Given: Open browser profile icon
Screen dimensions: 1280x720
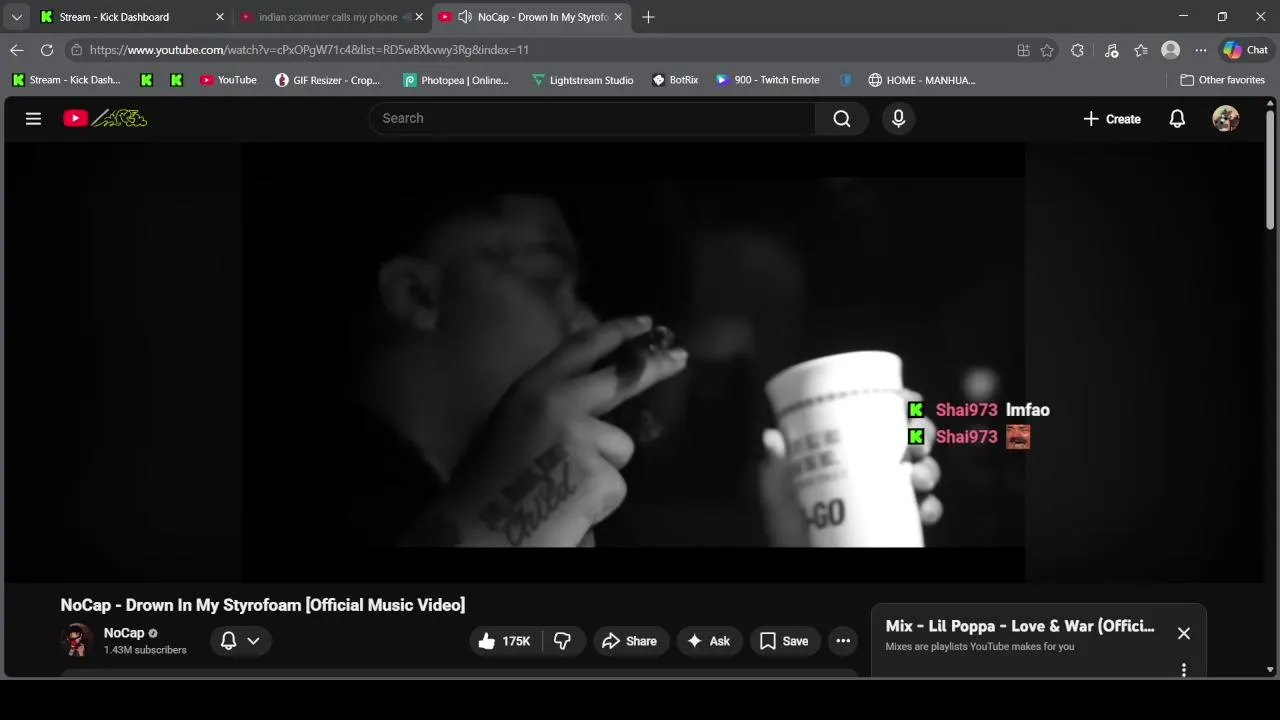Looking at the screenshot, I should click(x=1170, y=50).
